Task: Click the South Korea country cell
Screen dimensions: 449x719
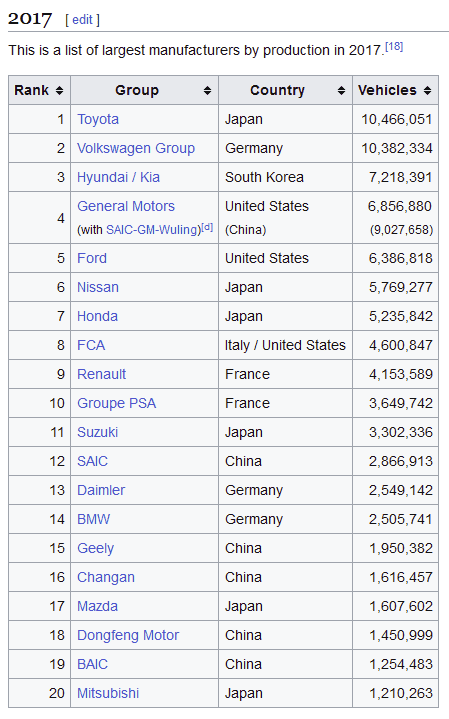Action: click(285, 177)
